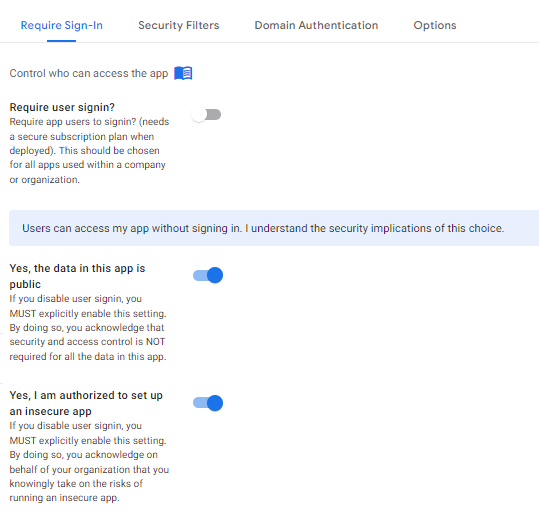Select the Options tab
This screenshot has width=539, height=527.
click(x=434, y=25)
